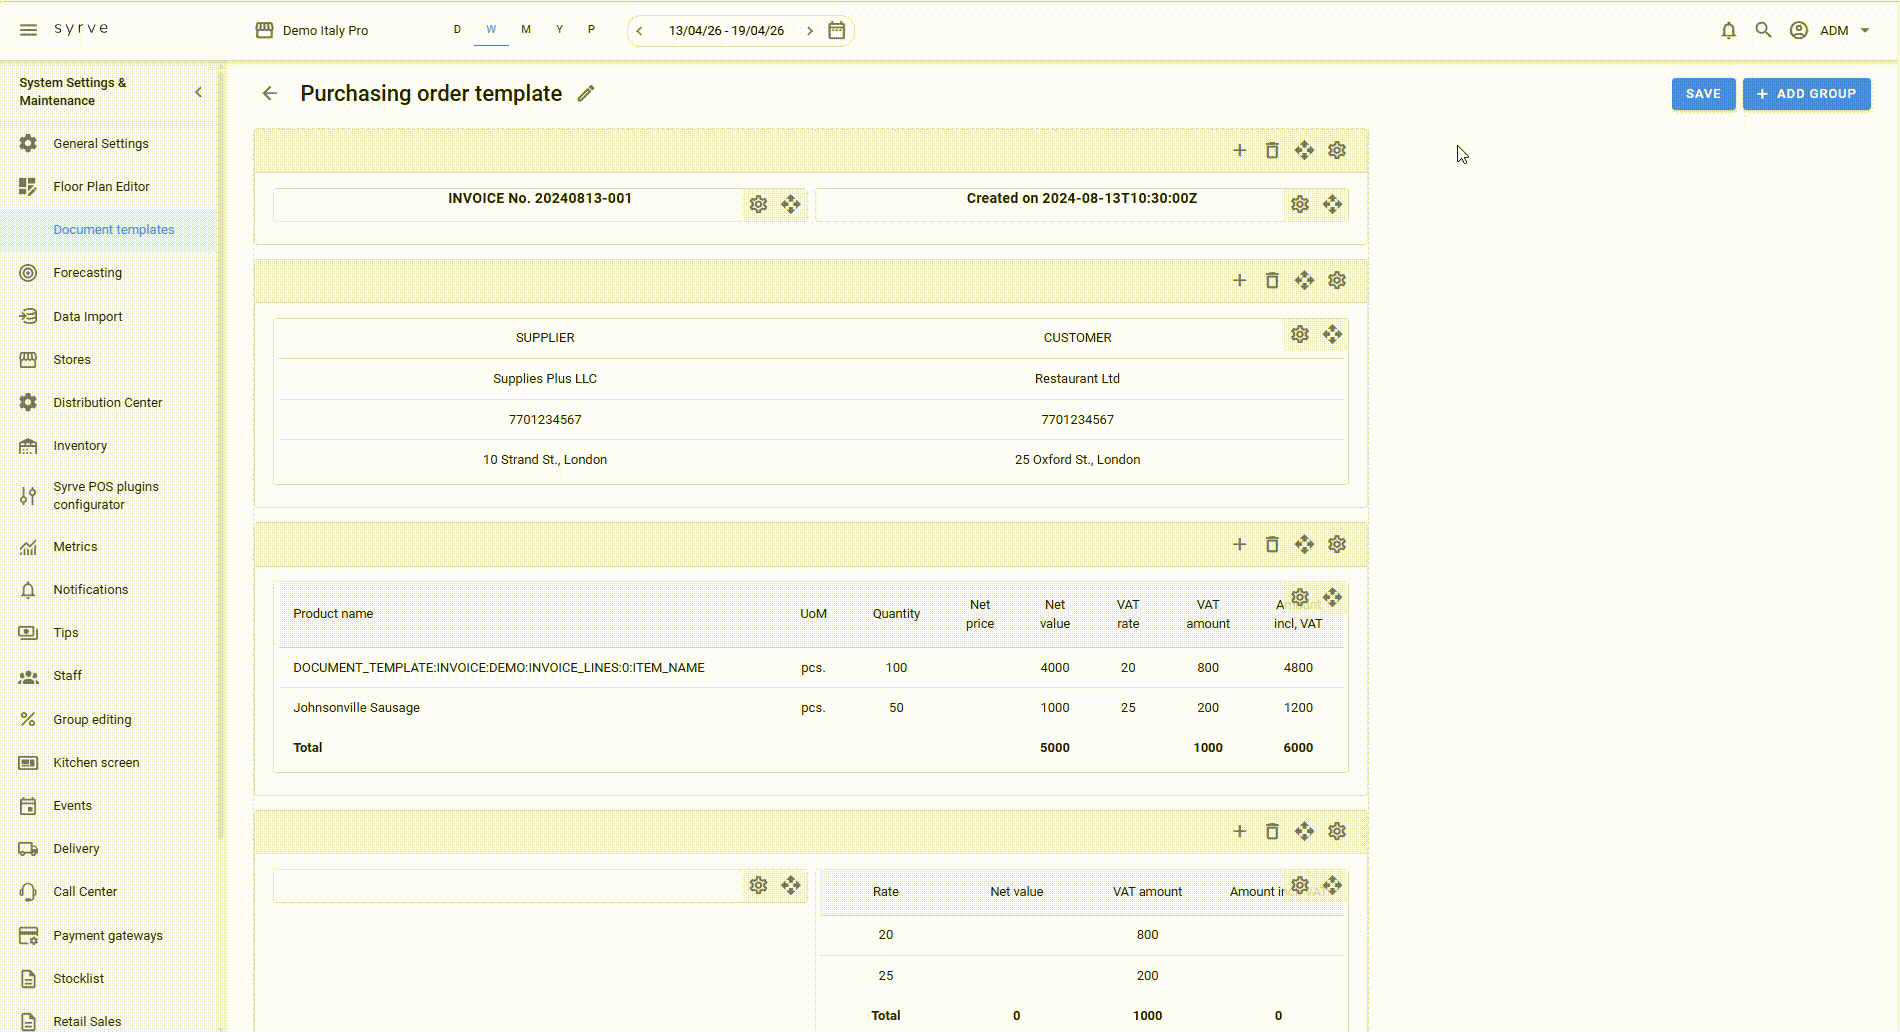Image resolution: width=1900 pixels, height=1032 pixels.
Task: Delete the product lines group
Action: pyautogui.click(x=1272, y=544)
